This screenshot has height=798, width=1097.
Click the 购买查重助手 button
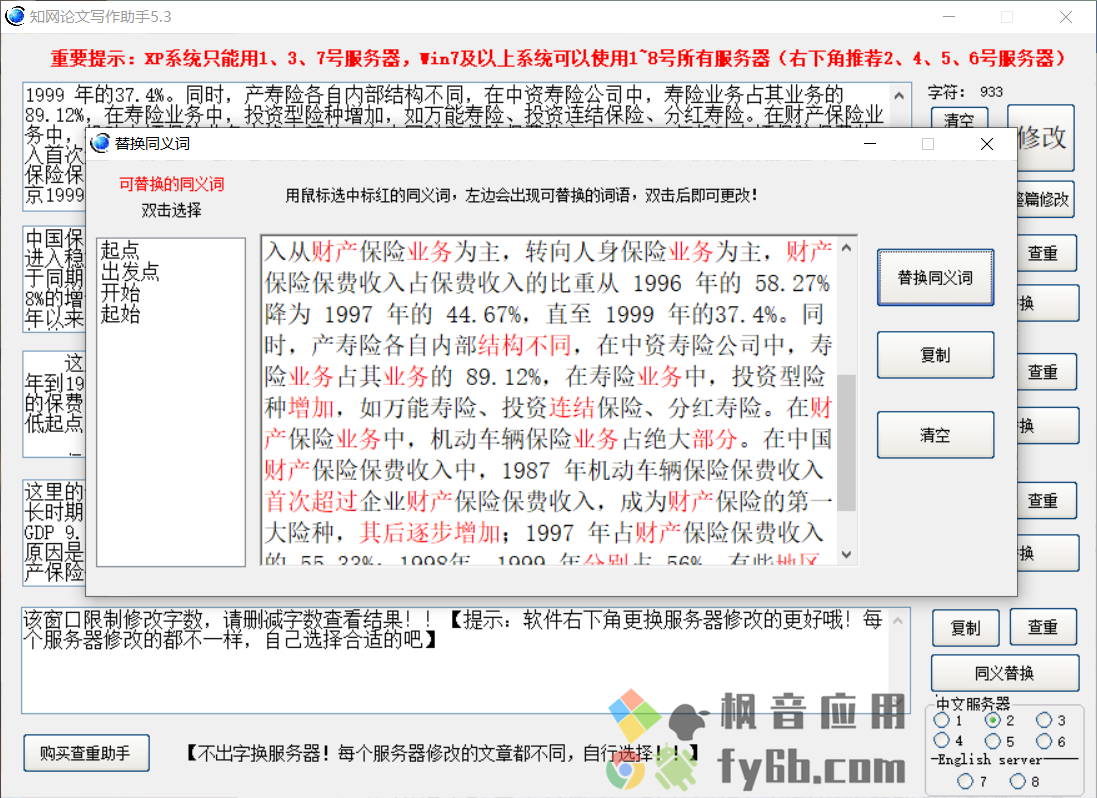click(x=86, y=753)
